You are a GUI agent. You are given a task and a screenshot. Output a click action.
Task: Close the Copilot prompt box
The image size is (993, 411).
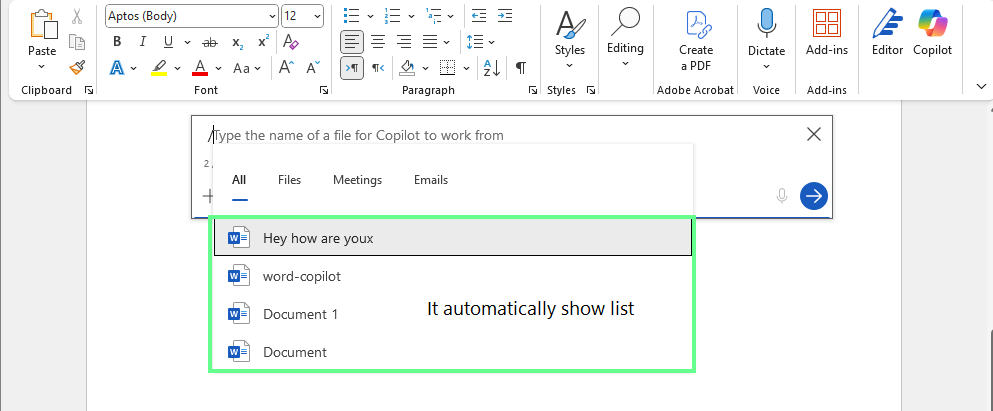coord(814,134)
